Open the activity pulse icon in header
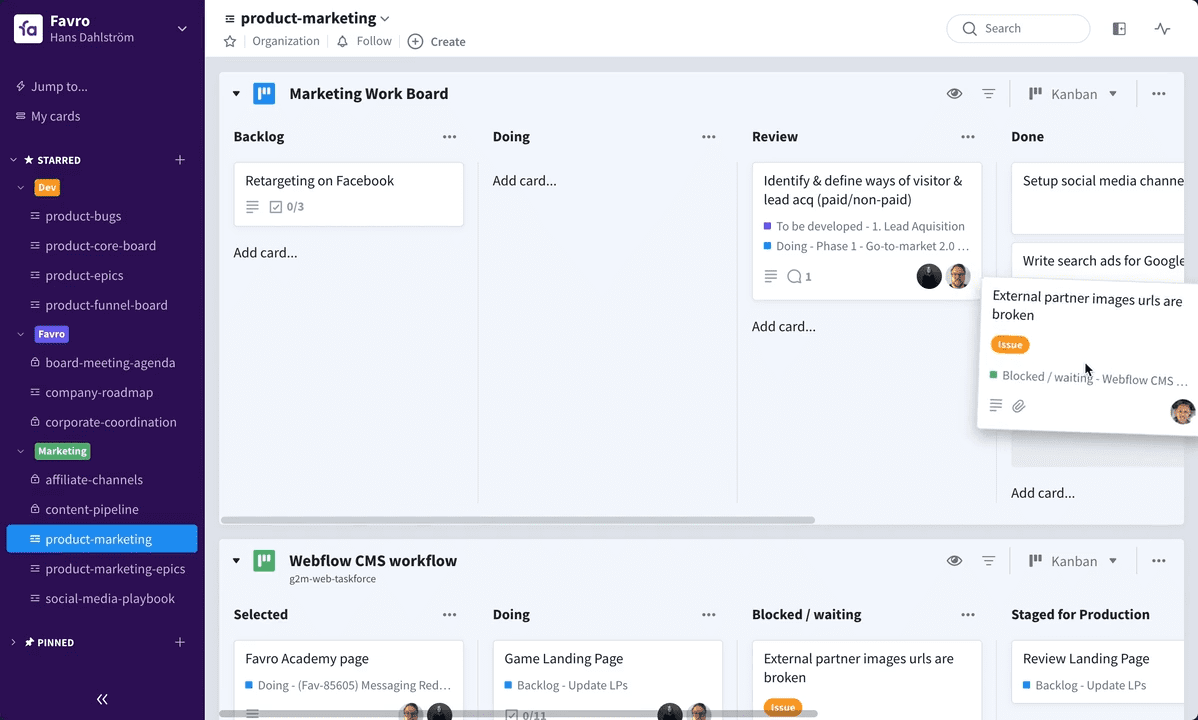Image resolution: width=1198 pixels, height=720 pixels. 1162,29
